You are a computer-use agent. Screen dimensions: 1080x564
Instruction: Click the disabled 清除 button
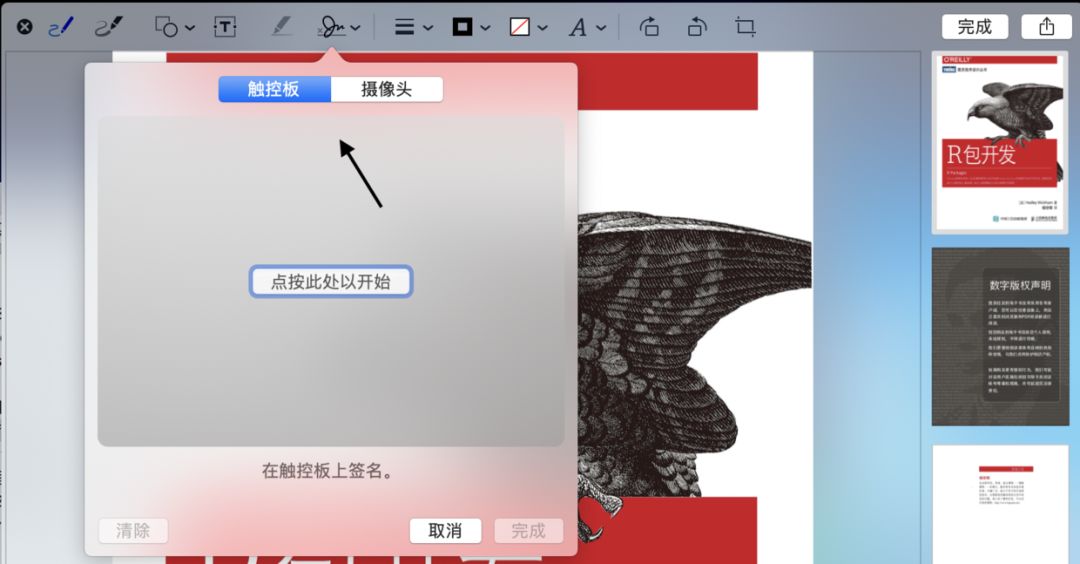tap(133, 531)
